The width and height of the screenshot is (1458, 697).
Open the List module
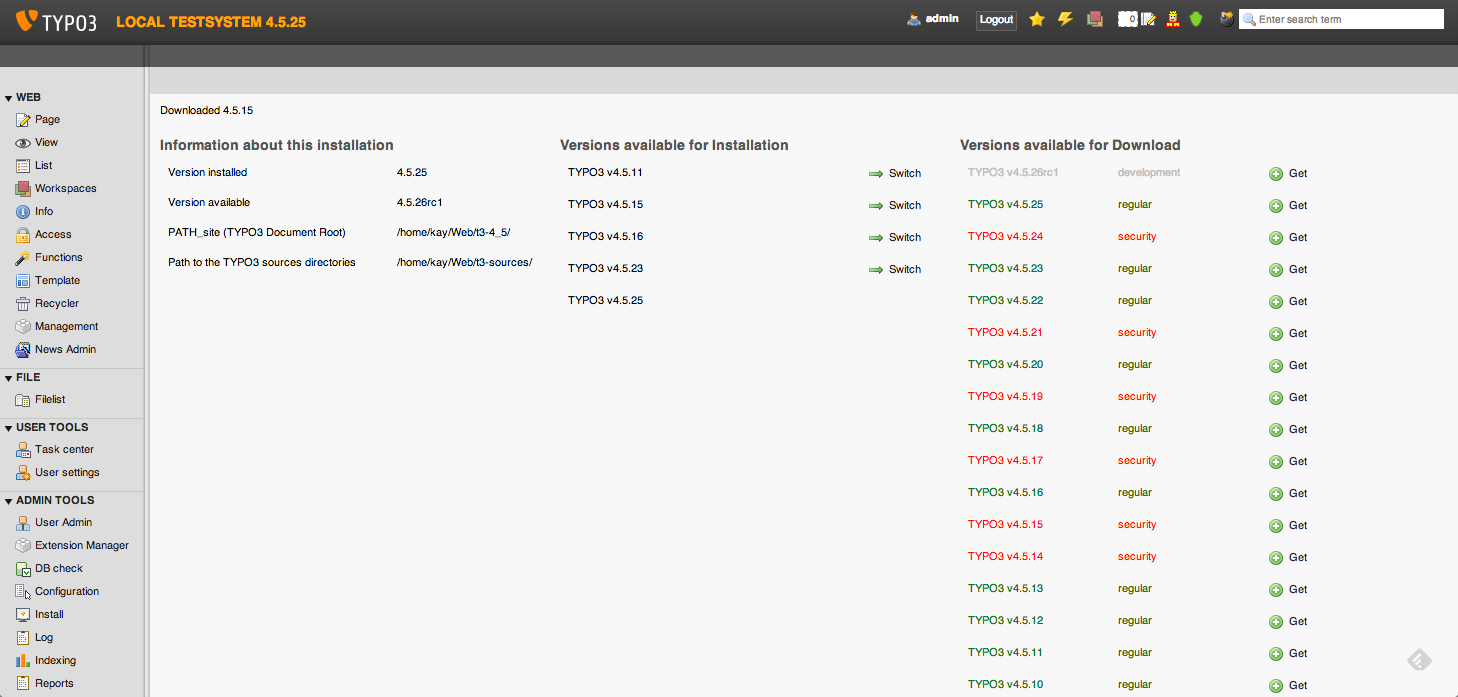[34, 166]
